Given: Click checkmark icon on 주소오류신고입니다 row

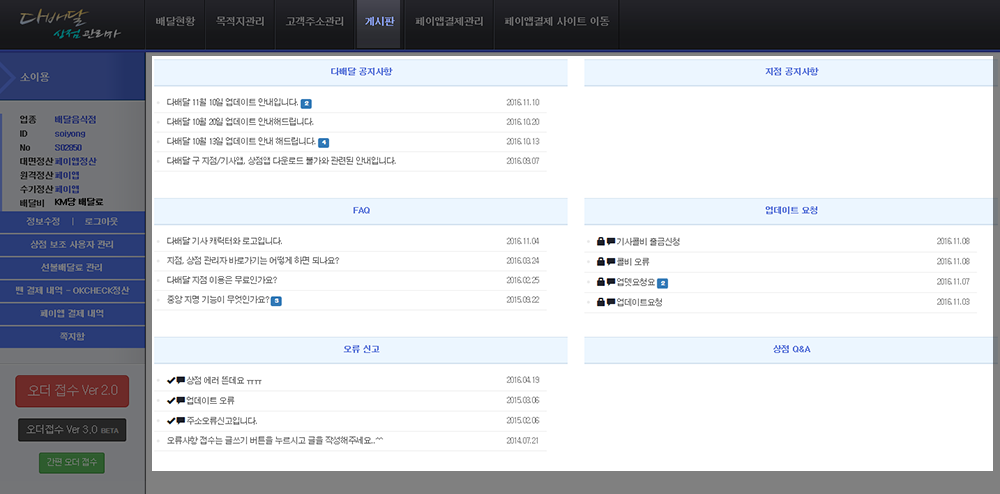Looking at the screenshot, I should coord(171,421).
